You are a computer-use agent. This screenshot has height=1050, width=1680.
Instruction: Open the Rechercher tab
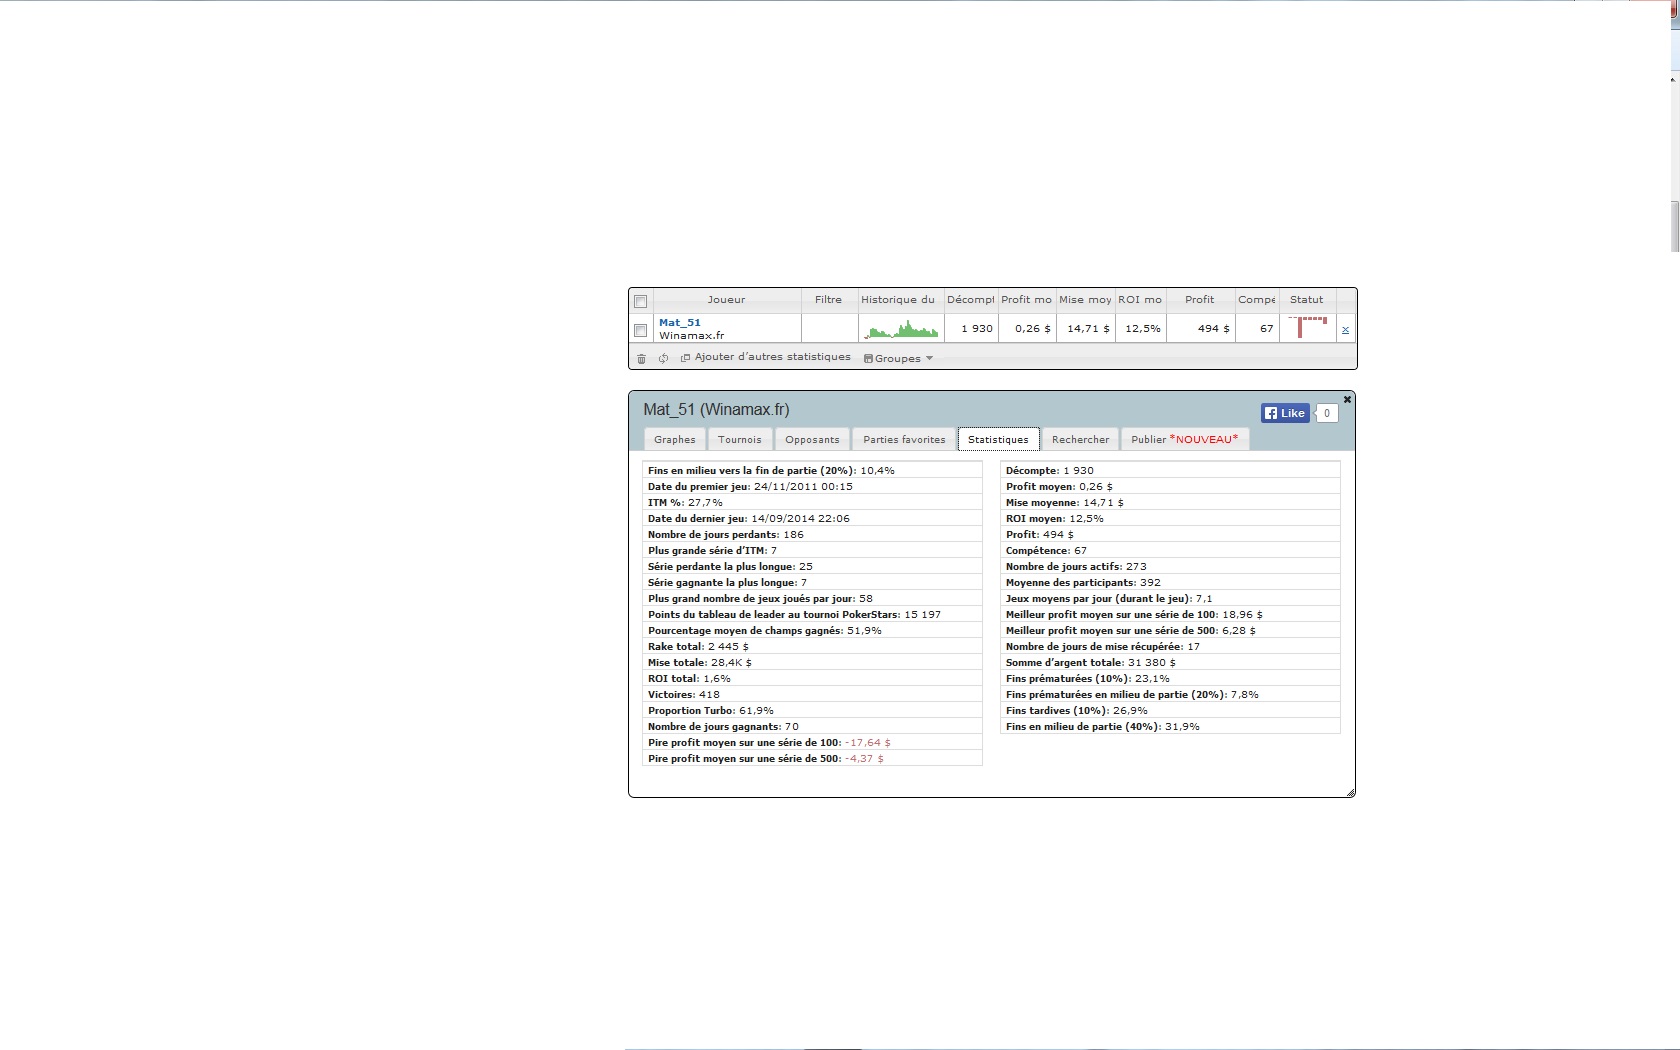pos(1080,439)
